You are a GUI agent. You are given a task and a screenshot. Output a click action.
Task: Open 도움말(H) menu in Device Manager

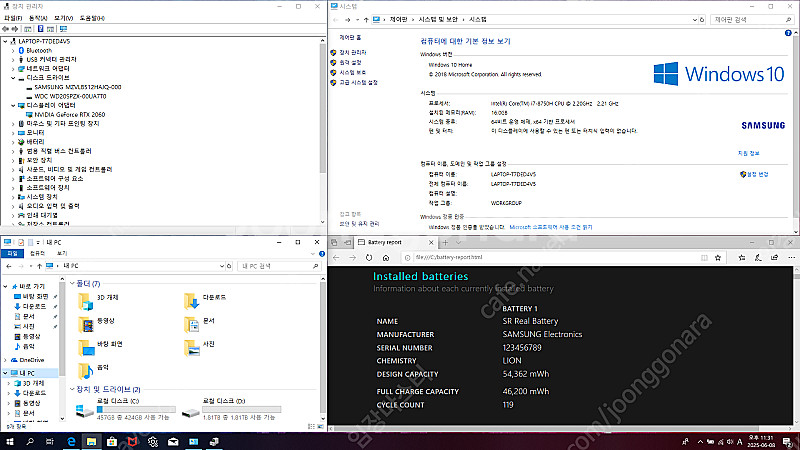point(92,18)
